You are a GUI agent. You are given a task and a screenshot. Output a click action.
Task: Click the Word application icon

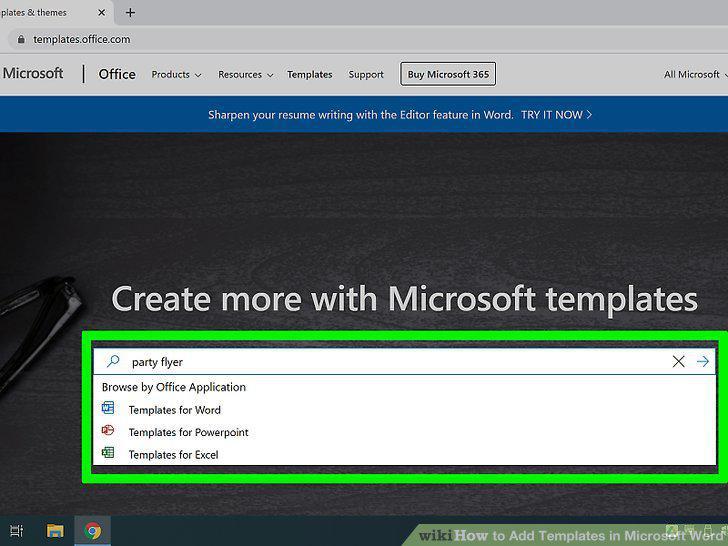108,408
